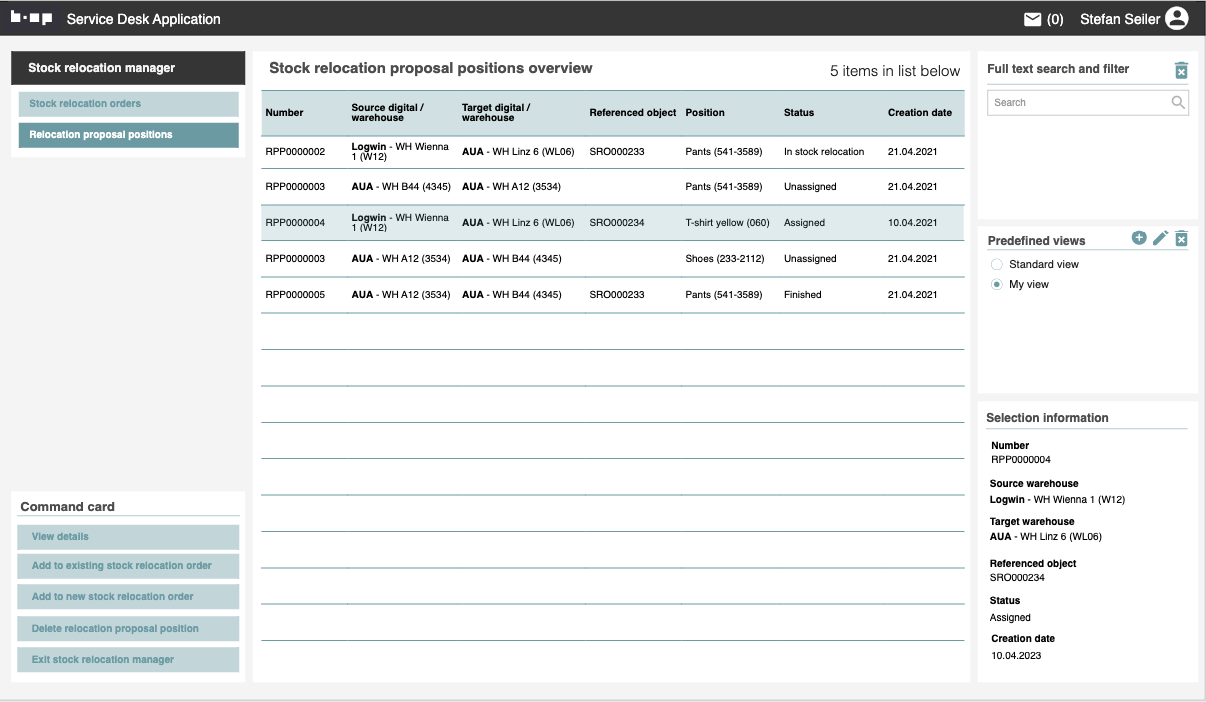Sort by the Creation date column header
1206x702 pixels.
coord(919,113)
